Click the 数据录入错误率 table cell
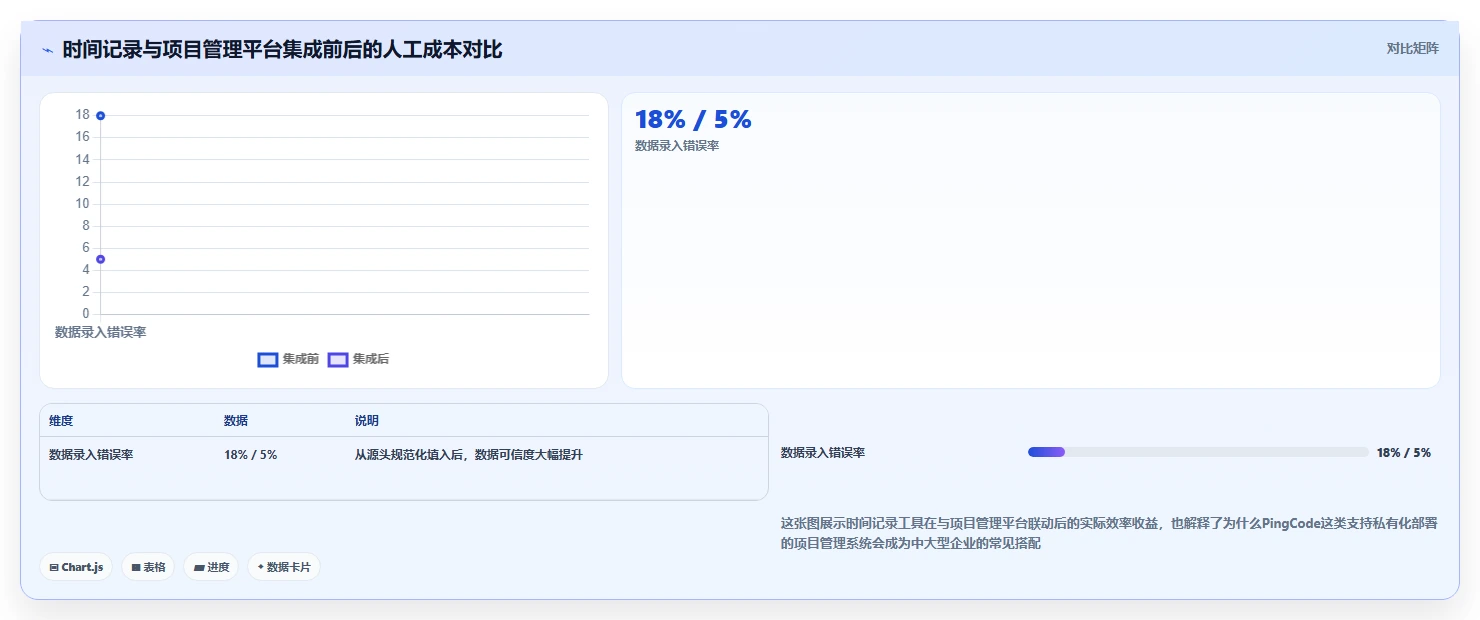 [91, 455]
